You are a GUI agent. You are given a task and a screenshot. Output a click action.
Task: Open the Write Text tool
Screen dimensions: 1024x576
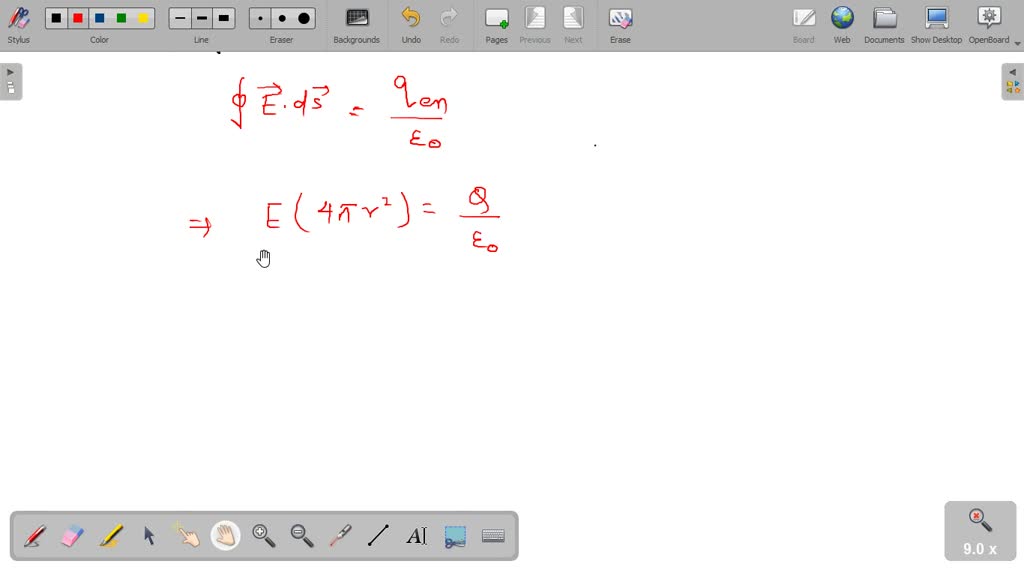(x=417, y=535)
